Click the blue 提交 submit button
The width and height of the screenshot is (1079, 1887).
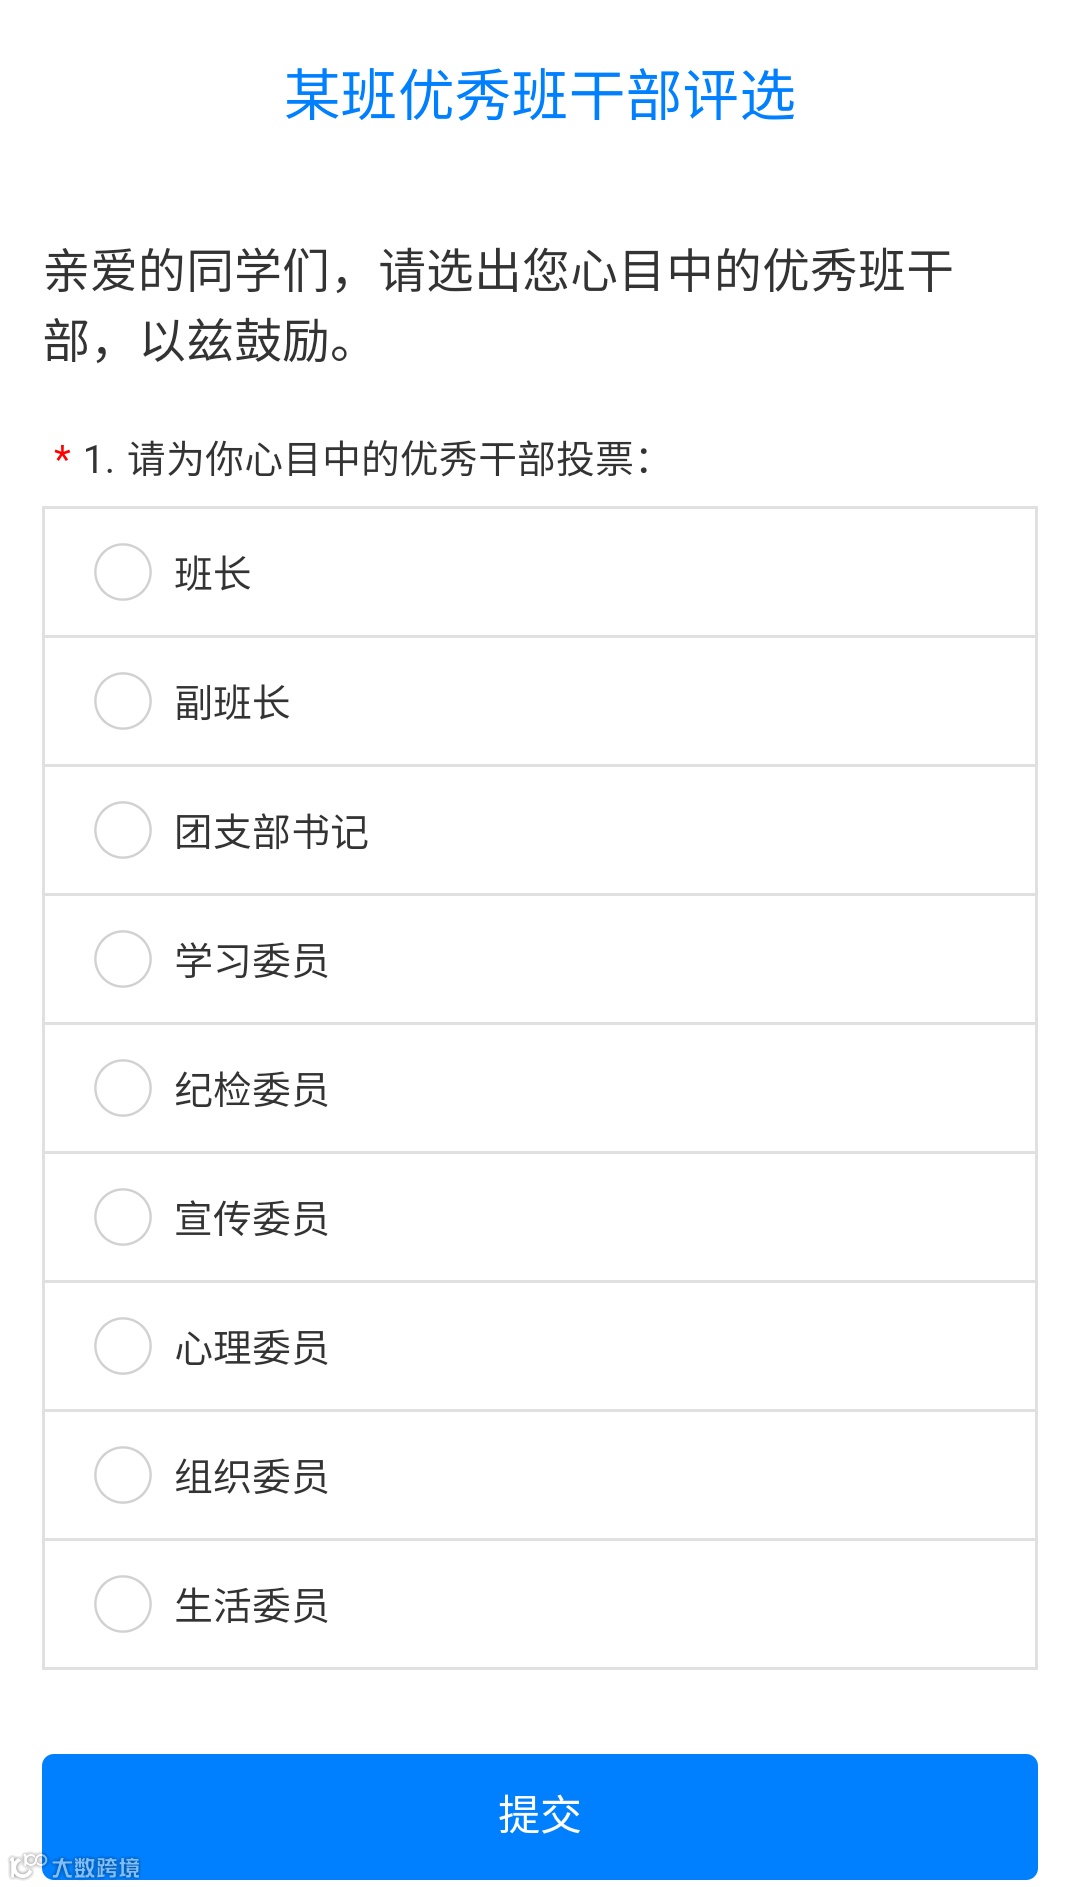point(539,1815)
